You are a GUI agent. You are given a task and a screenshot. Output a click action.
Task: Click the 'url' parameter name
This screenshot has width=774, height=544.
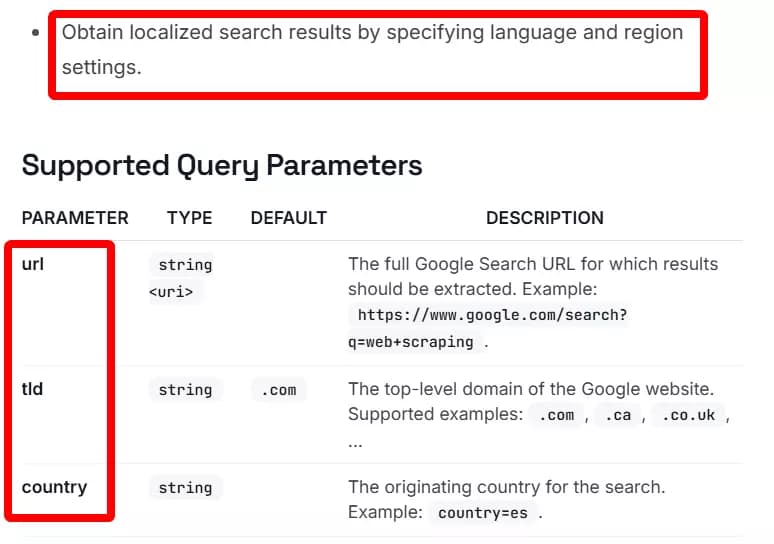point(33,264)
